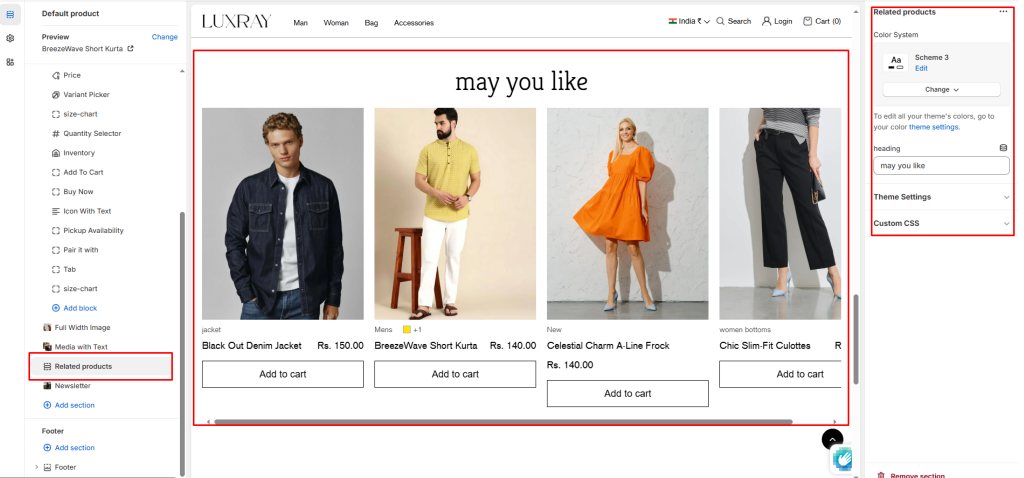
Task: Open the Accessories menu item
Action: click(x=413, y=22)
